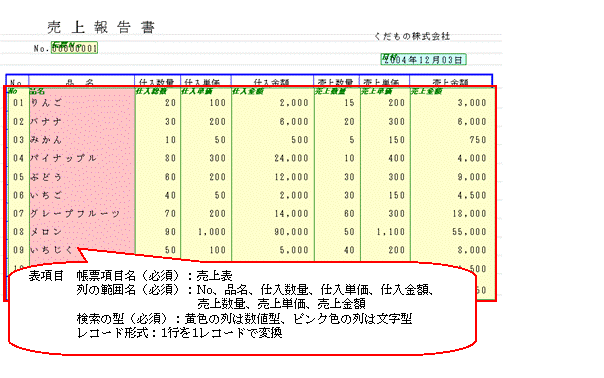Select the green 仕入金額 column label
The height and width of the screenshot is (378, 604).
click(248, 91)
